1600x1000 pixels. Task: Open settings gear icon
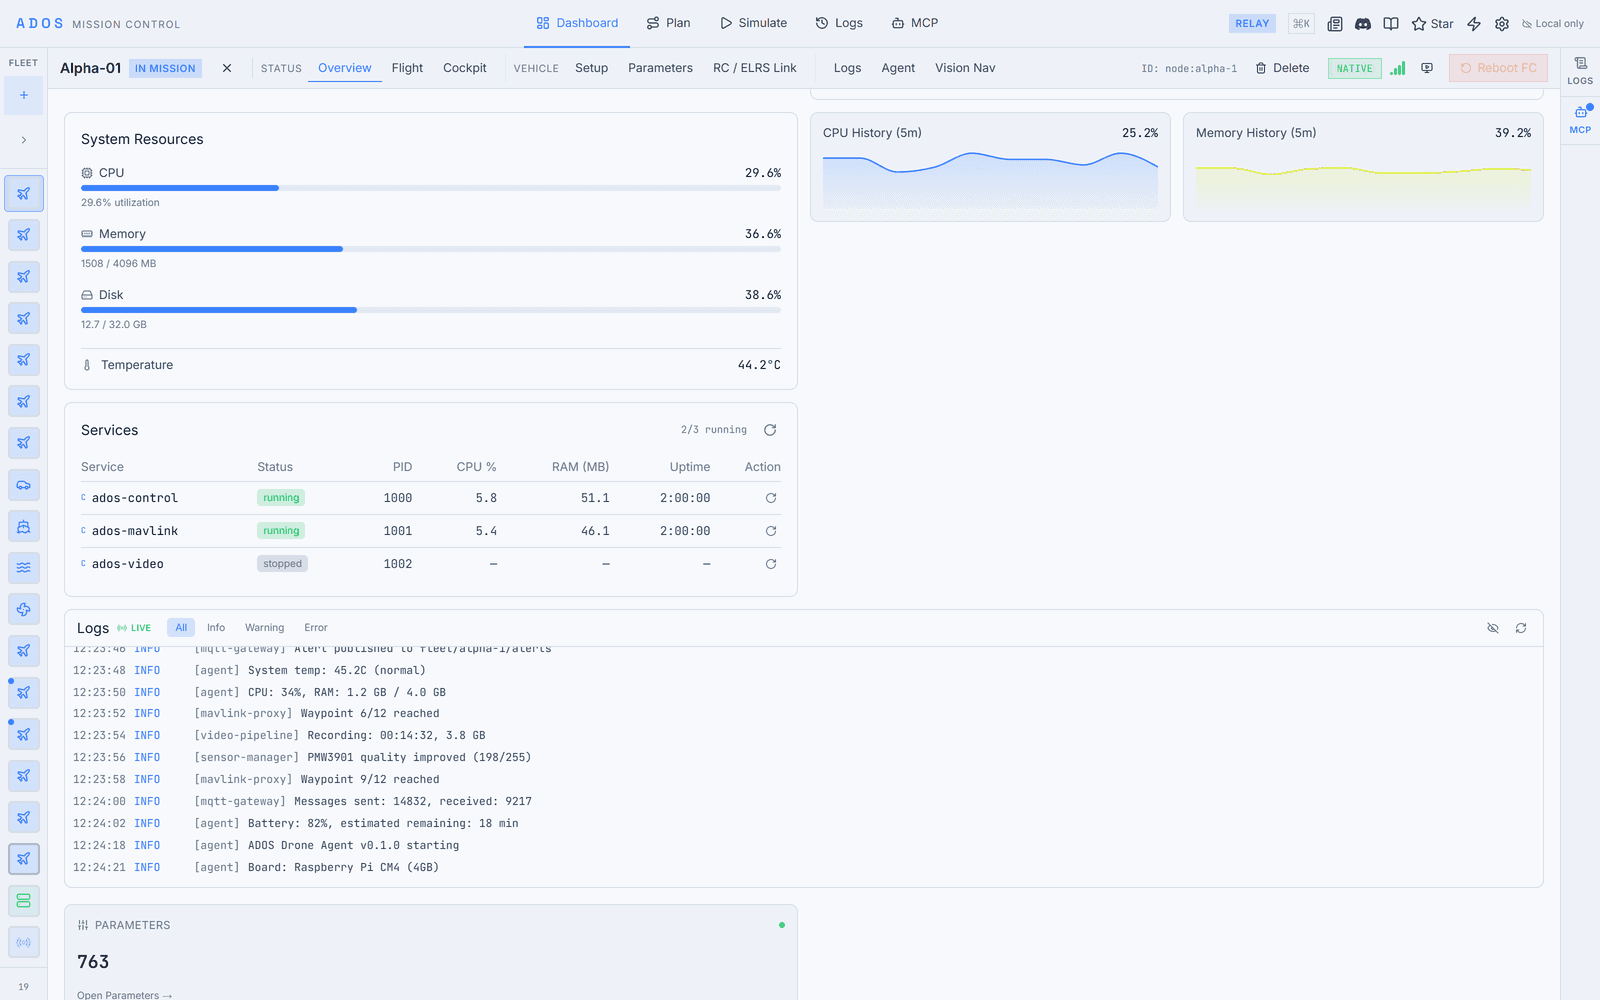click(1502, 24)
